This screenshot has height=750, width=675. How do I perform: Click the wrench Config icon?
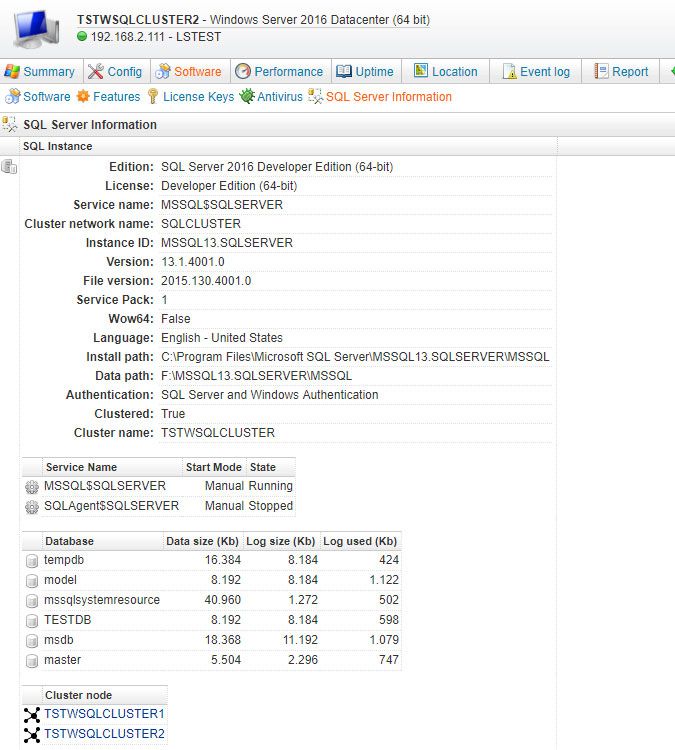pos(96,72)
